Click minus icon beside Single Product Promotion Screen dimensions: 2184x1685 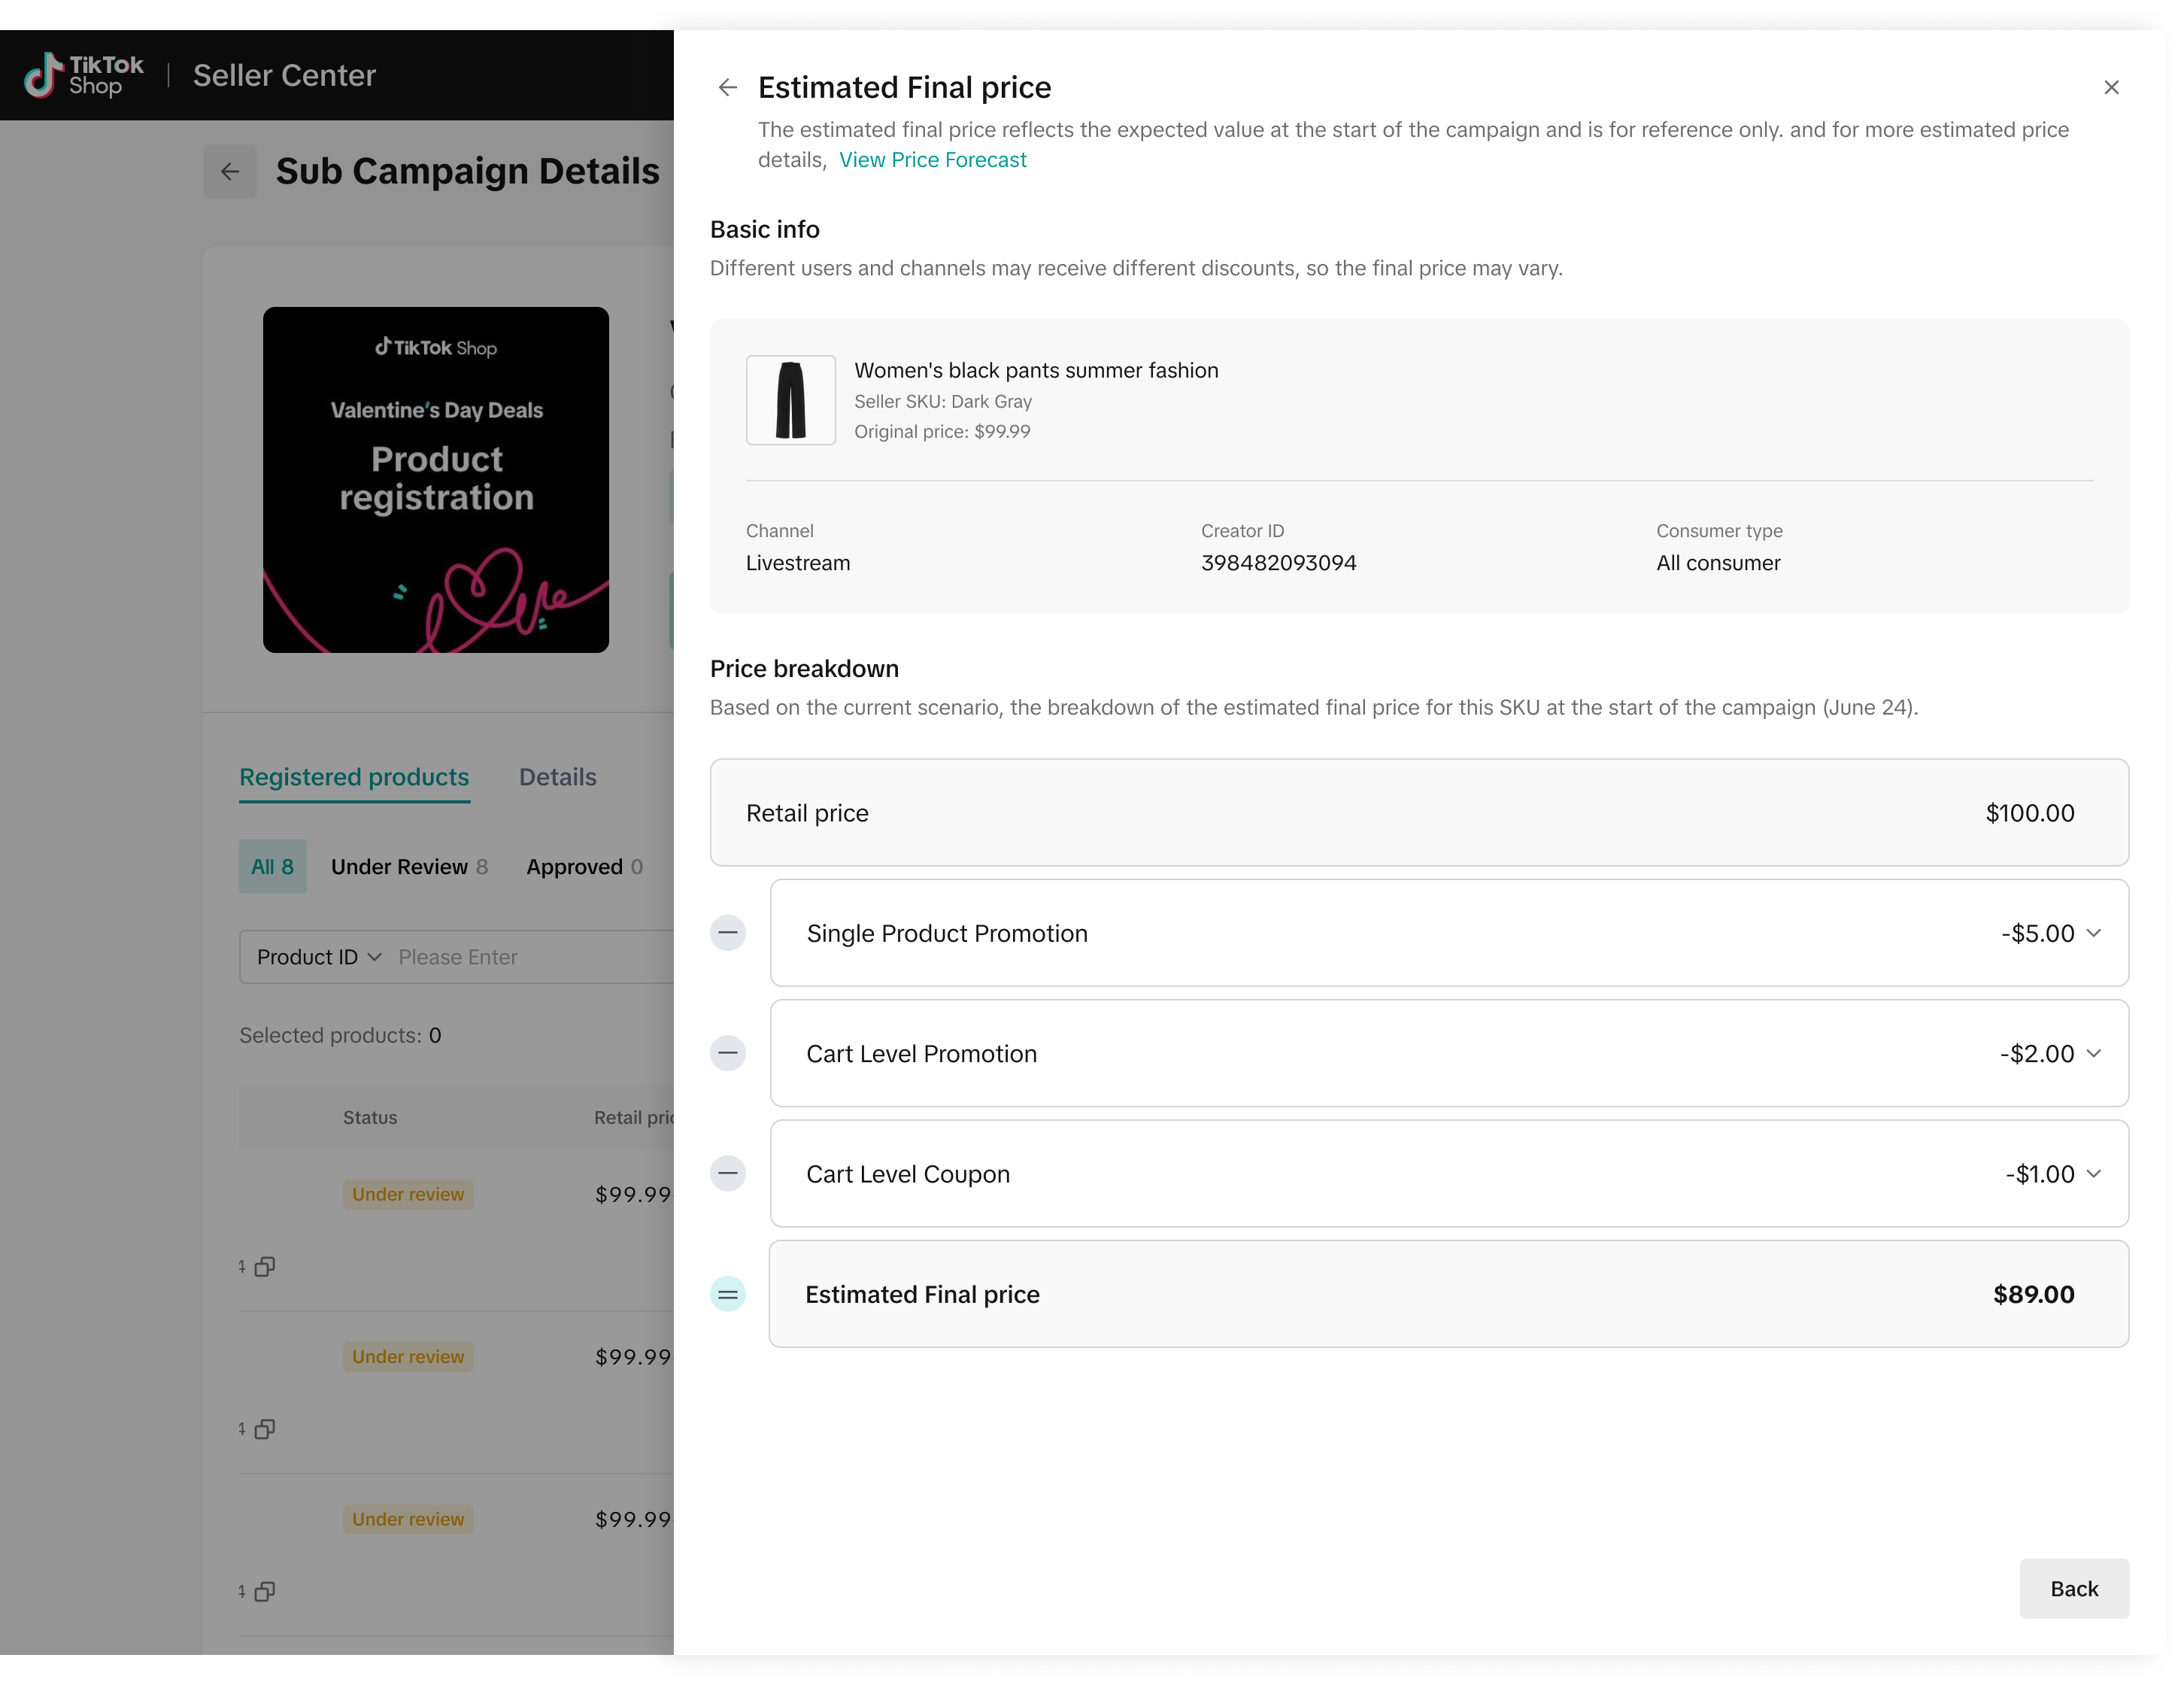point(728,933)
